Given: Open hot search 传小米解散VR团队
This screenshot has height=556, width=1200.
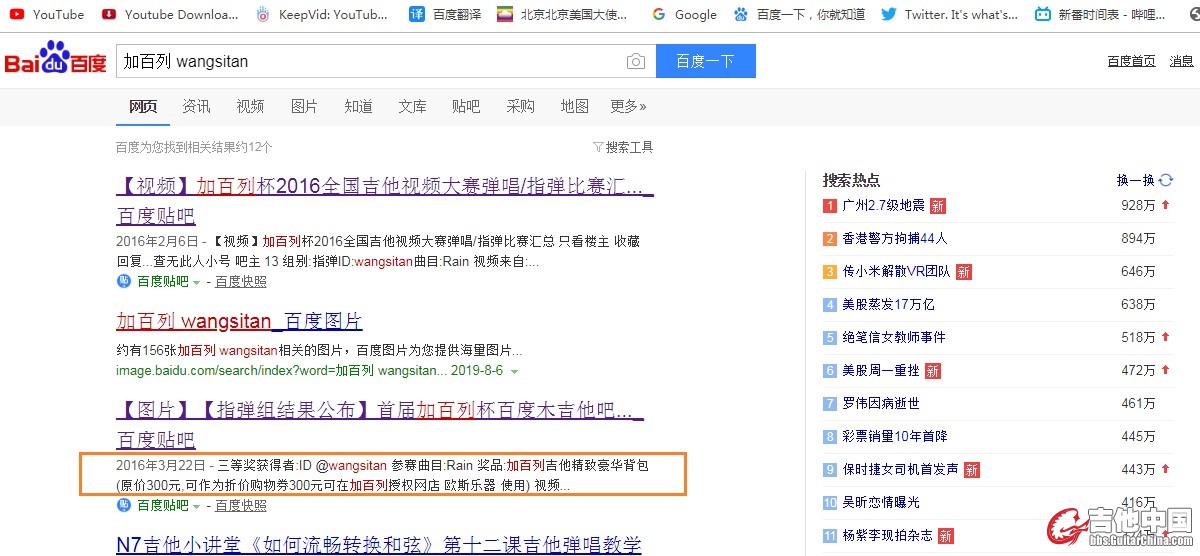Looking at the screenshot, I should [896, 271].
